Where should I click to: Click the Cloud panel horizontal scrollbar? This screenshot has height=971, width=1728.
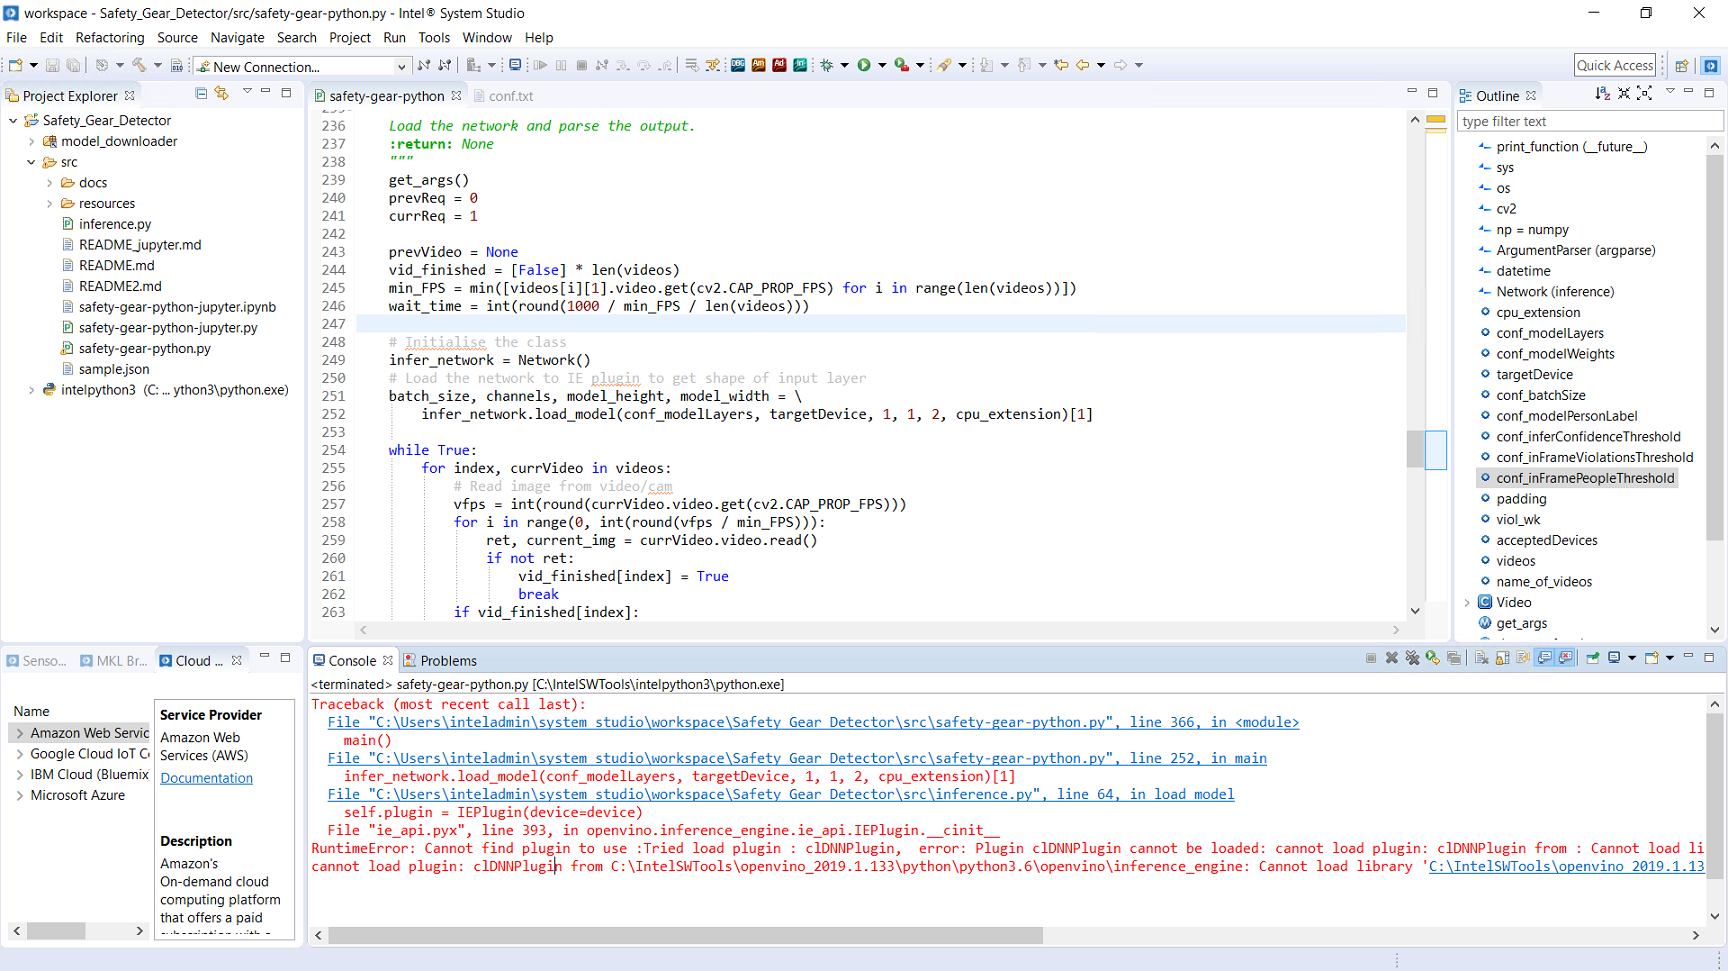click(56, 930)
